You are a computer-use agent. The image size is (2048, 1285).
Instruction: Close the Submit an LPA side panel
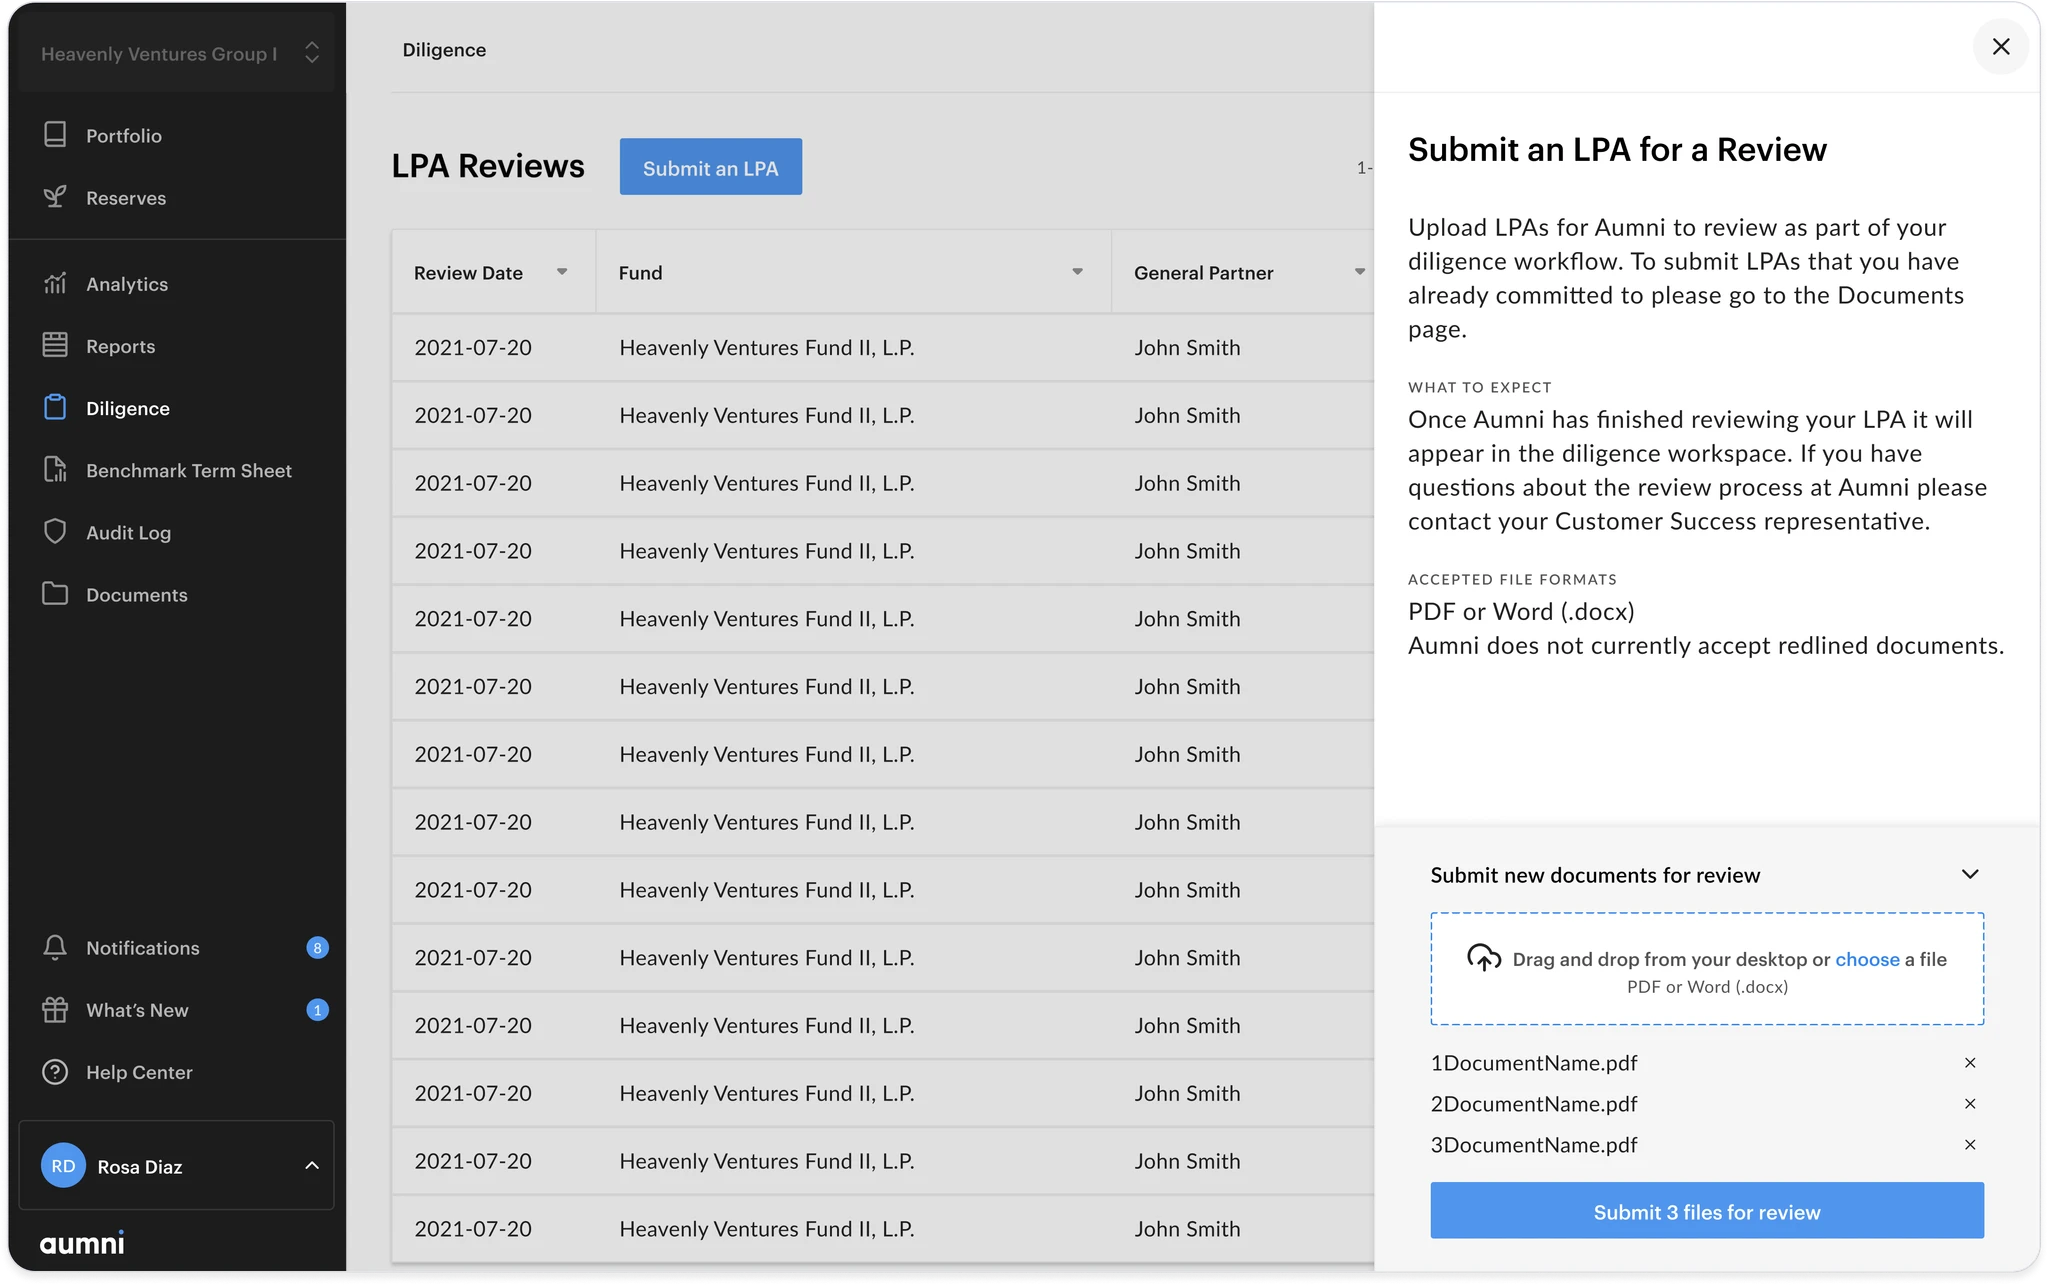click(x=2001, y=47)
